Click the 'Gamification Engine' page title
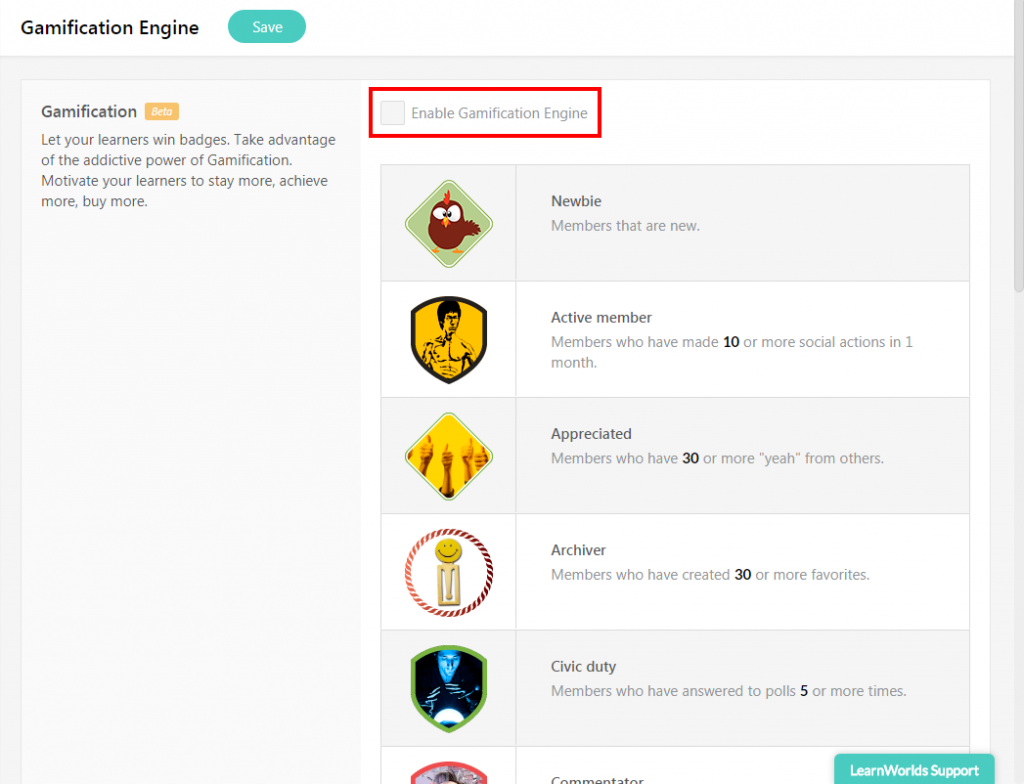This screenshot has width=1024, height=784. point(110,27)
